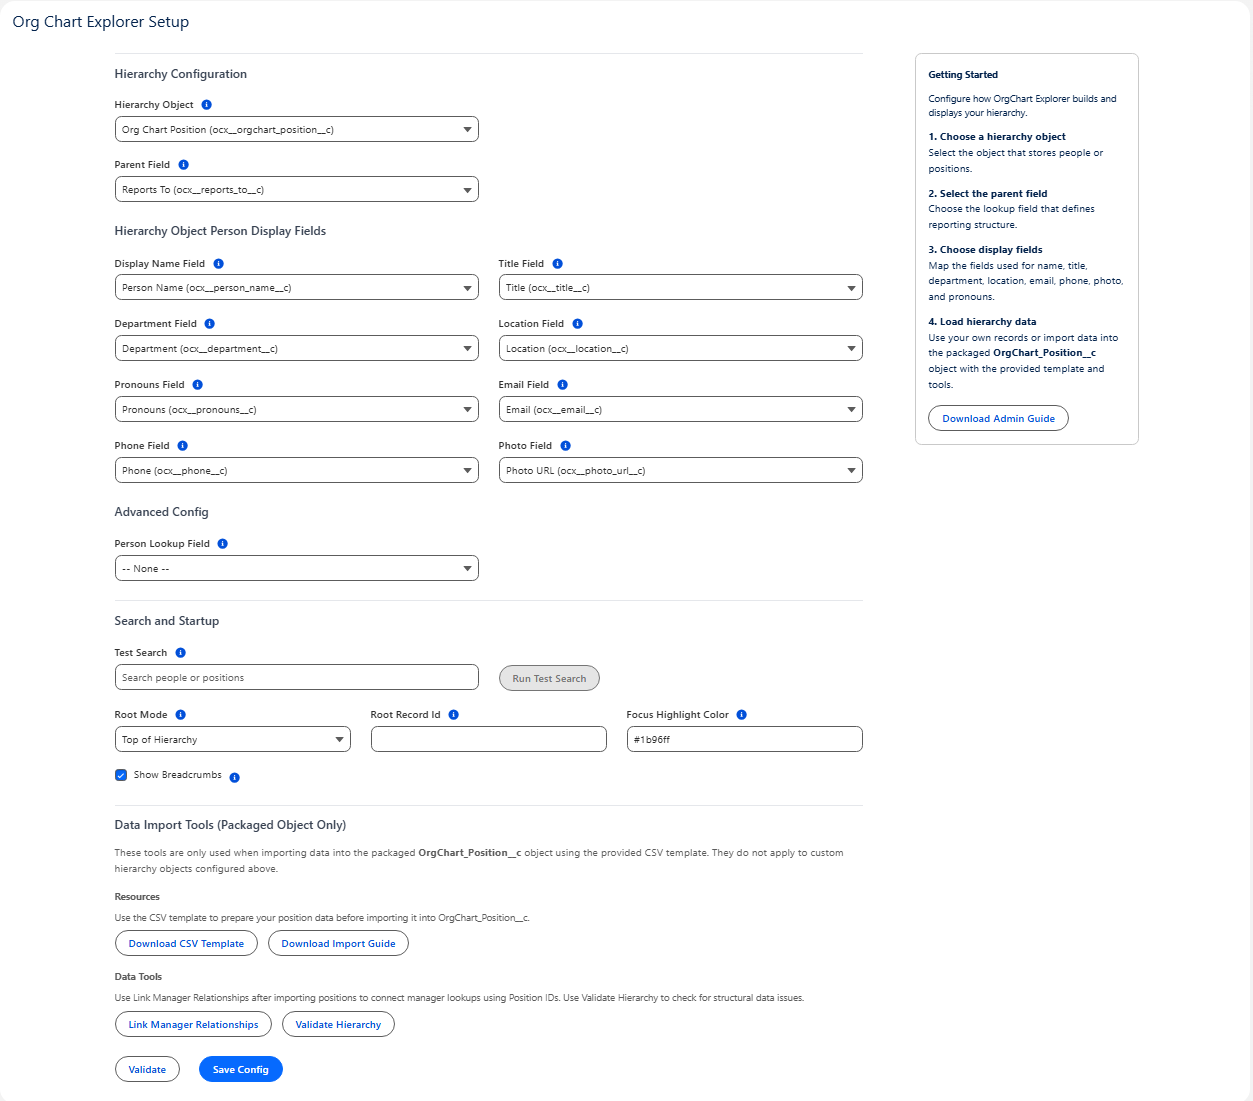1253x1101 pixels.
Task: Open the Email Field dropdown
Action: pyautogui.click(x=681, y=409)
